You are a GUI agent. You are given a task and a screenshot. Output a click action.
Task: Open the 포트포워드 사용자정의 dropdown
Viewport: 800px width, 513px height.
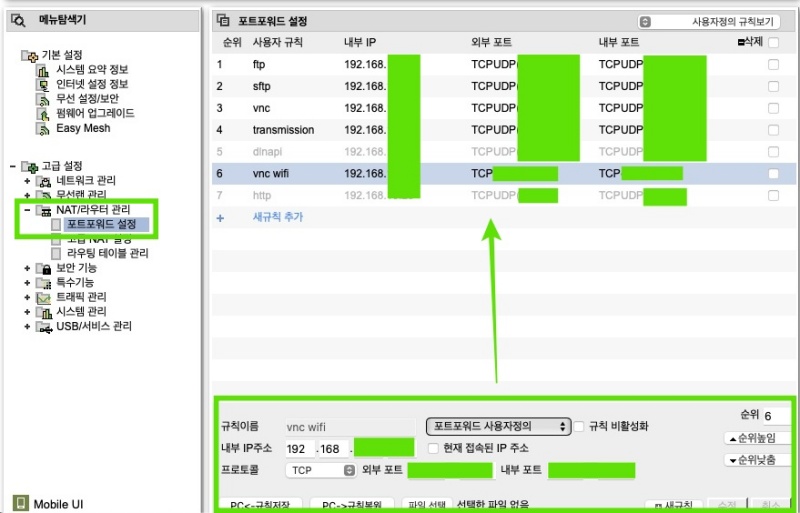coord(498,426)
